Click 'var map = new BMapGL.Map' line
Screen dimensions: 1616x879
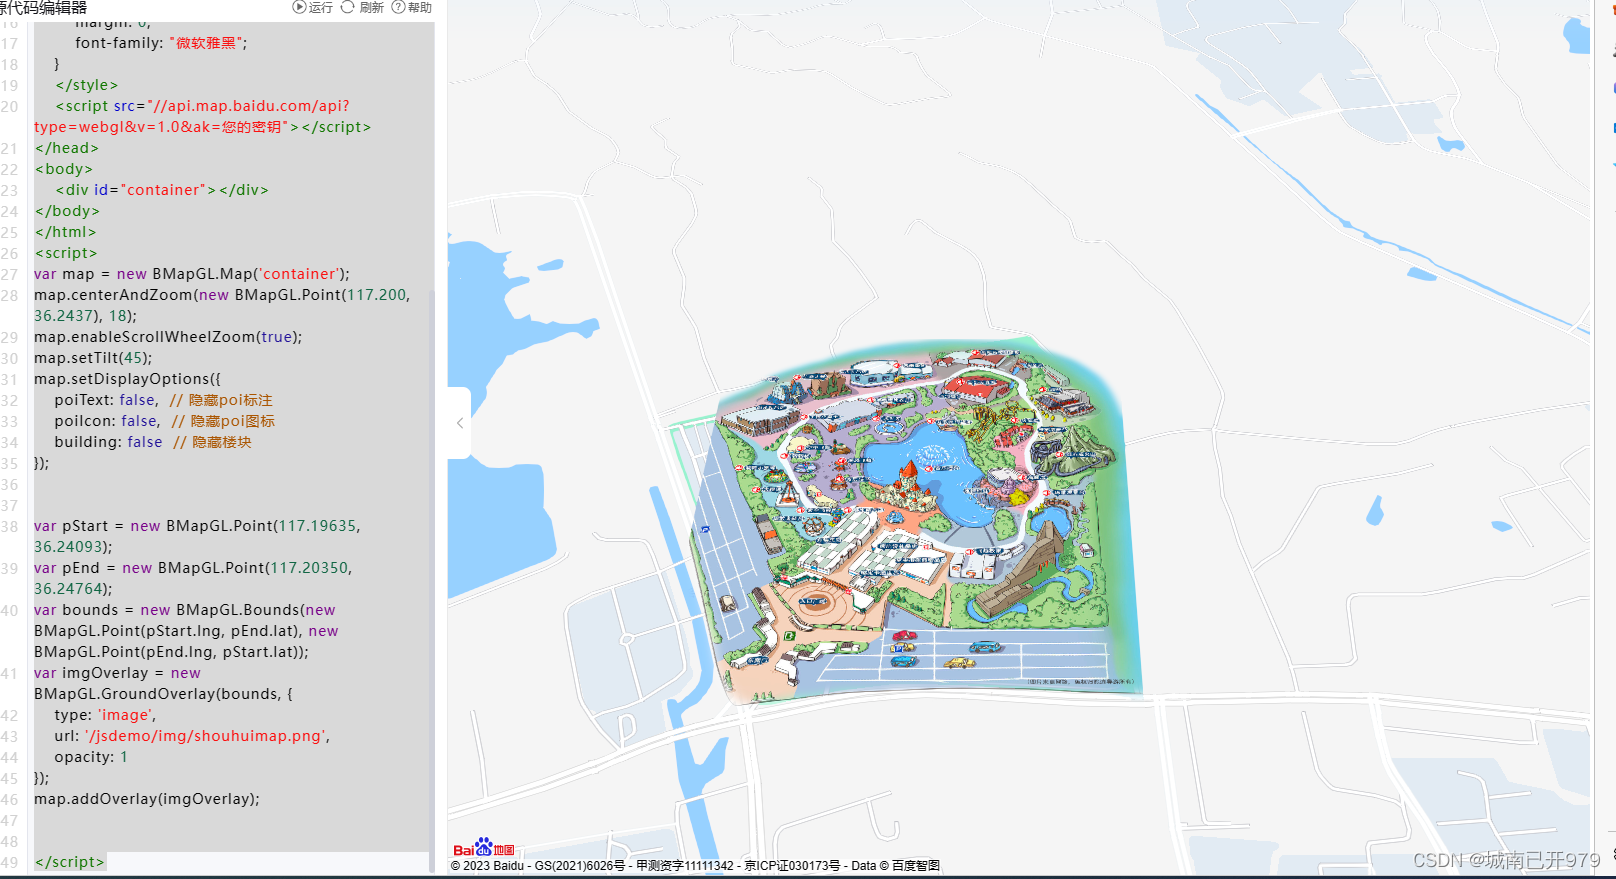192,274
